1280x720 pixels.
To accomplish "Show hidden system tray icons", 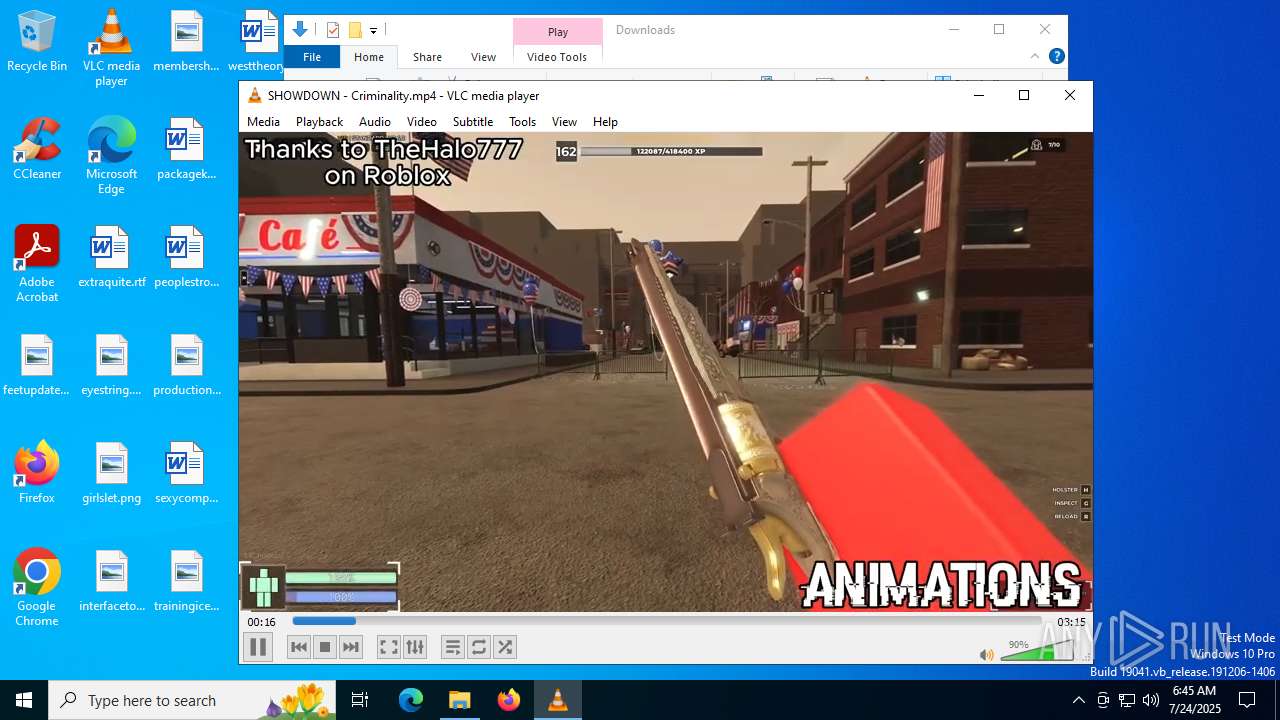I will 1078,700.
